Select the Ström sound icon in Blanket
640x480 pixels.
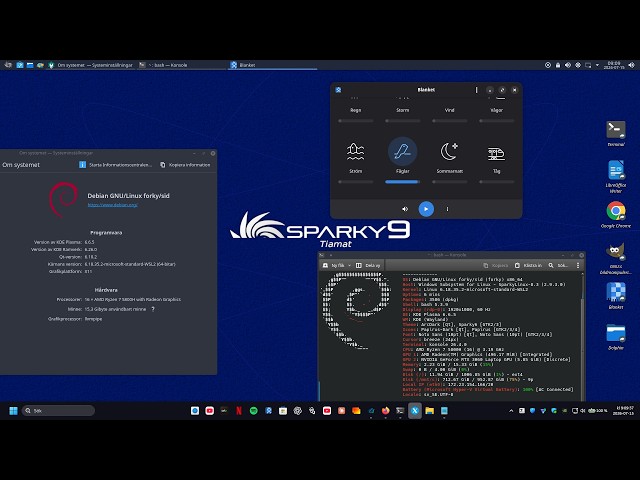coord(356,151)
